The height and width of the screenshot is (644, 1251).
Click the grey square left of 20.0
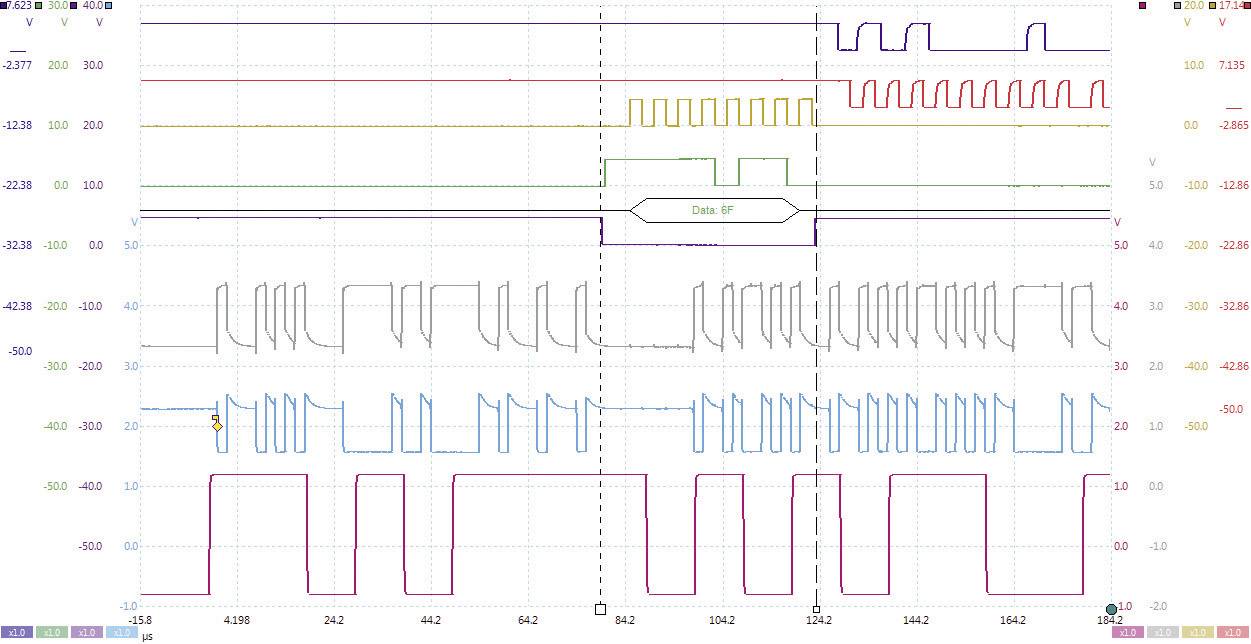point(1177,6)
